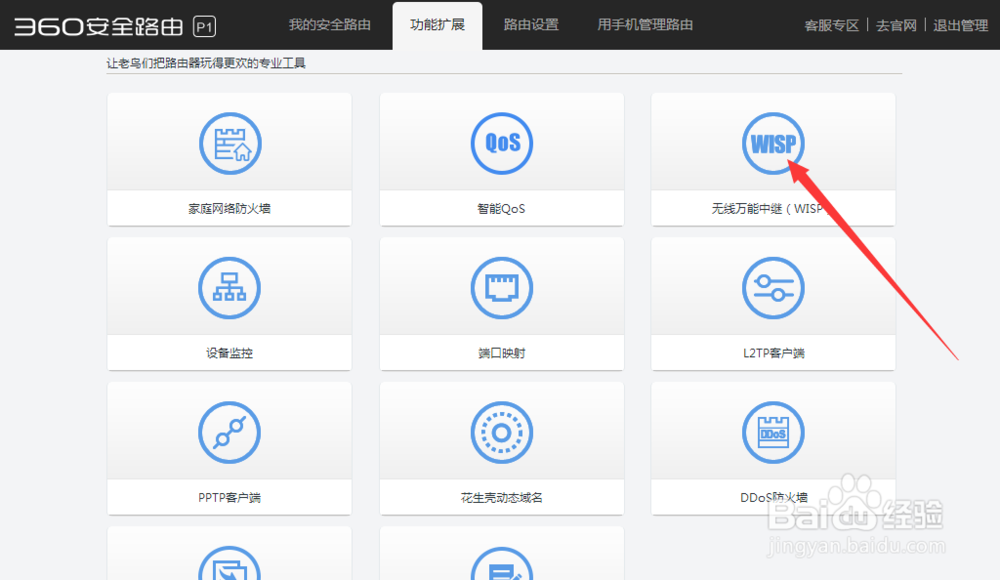Open the PPTP client icon
1000x580 pixels.
click(x=230, y=433)
